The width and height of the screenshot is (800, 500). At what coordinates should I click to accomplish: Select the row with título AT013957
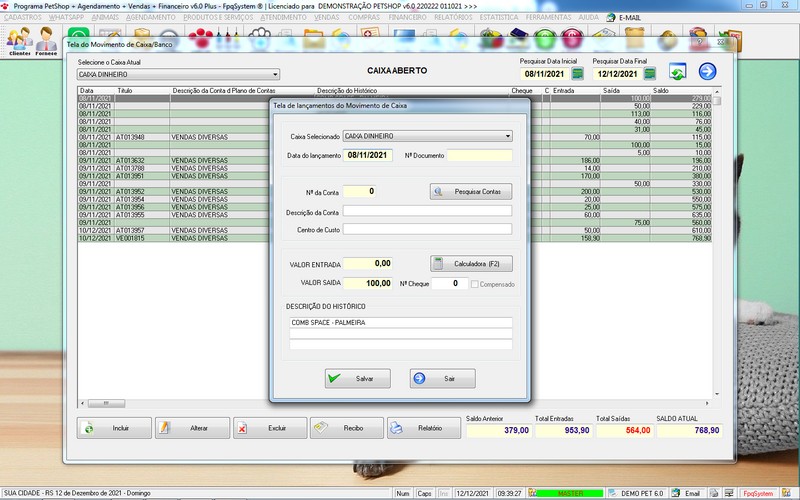(x=395, y=231)
